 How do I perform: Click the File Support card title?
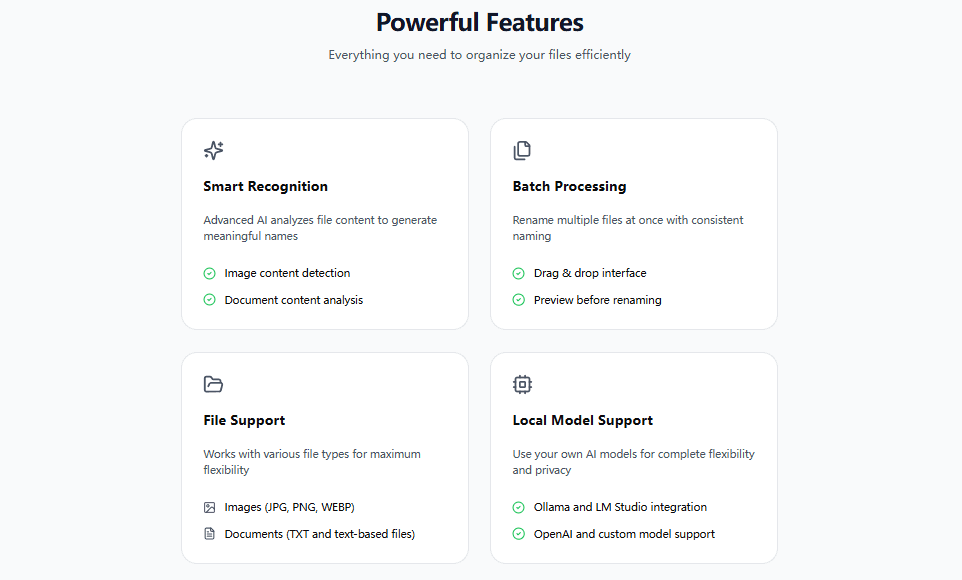(244, 420)
